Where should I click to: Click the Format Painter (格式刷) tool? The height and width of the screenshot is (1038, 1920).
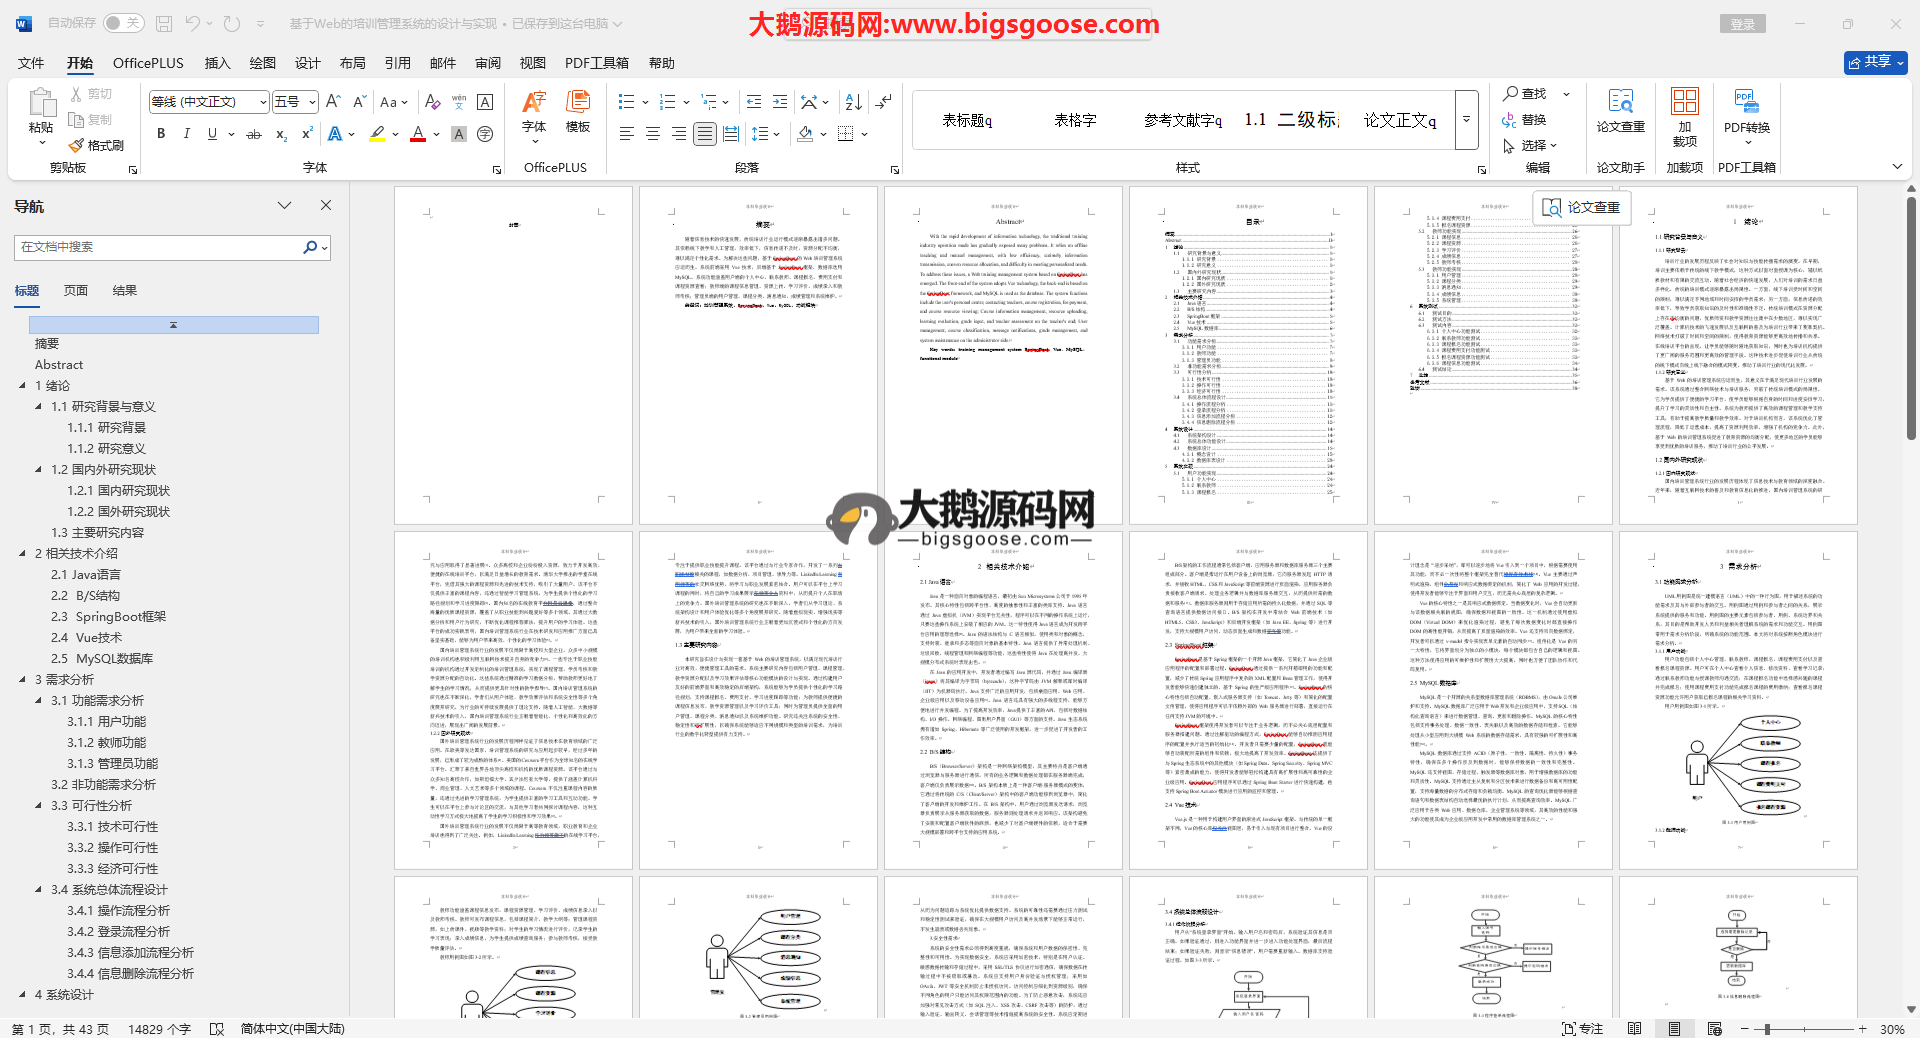97,146
